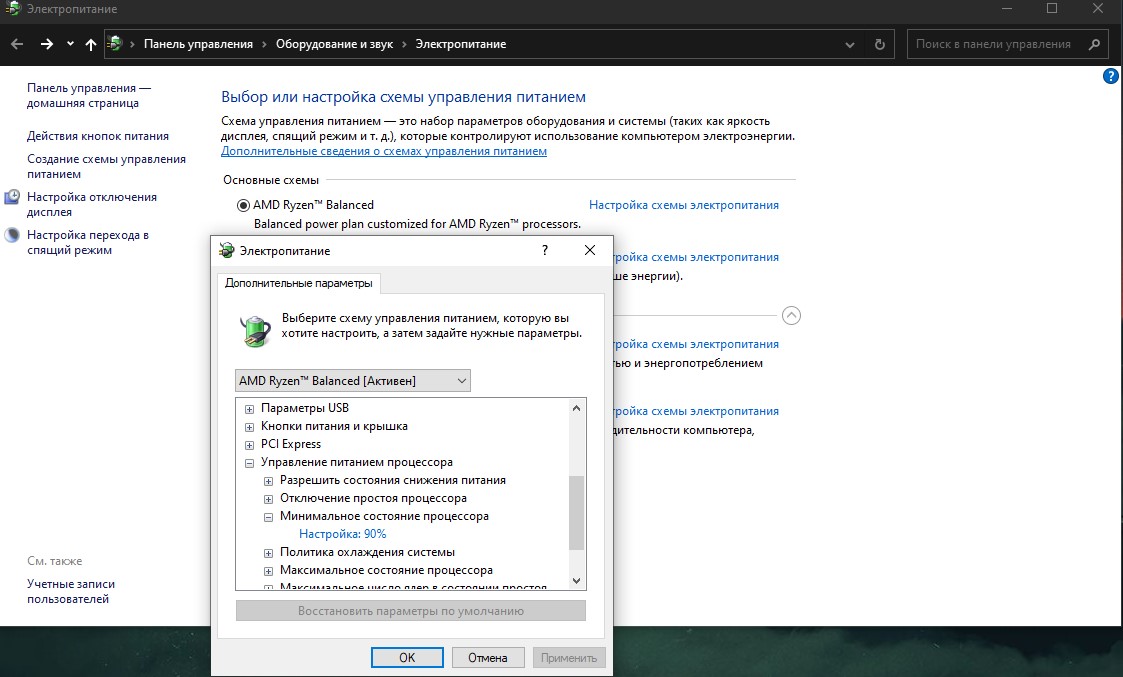1123x677 pixels.
Task: Open 'Дополнительные сведения о схемах' link
Action: [384, 151]
